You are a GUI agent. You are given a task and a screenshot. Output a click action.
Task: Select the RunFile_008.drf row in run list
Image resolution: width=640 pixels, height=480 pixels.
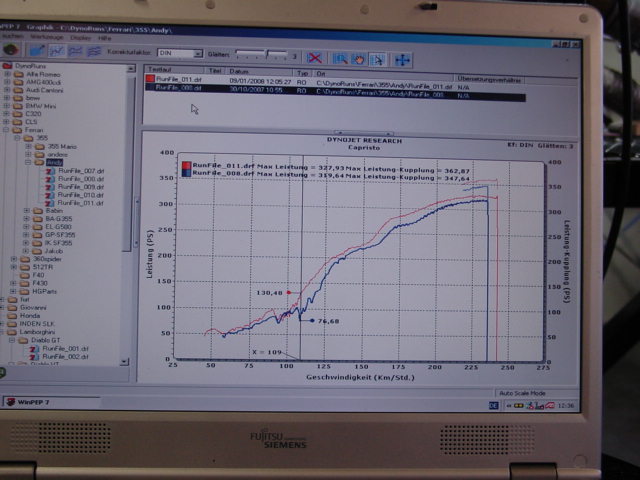180,87
